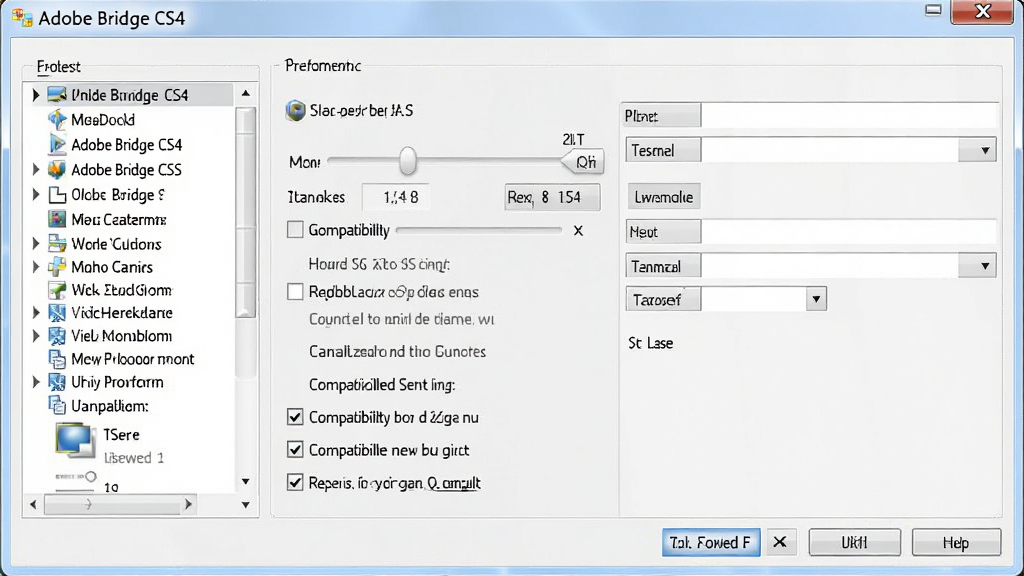The height and width of the screenshot is (576, 1024).
Task: Click the icon beside Vieb Momblom
Action: pos(57,336)
